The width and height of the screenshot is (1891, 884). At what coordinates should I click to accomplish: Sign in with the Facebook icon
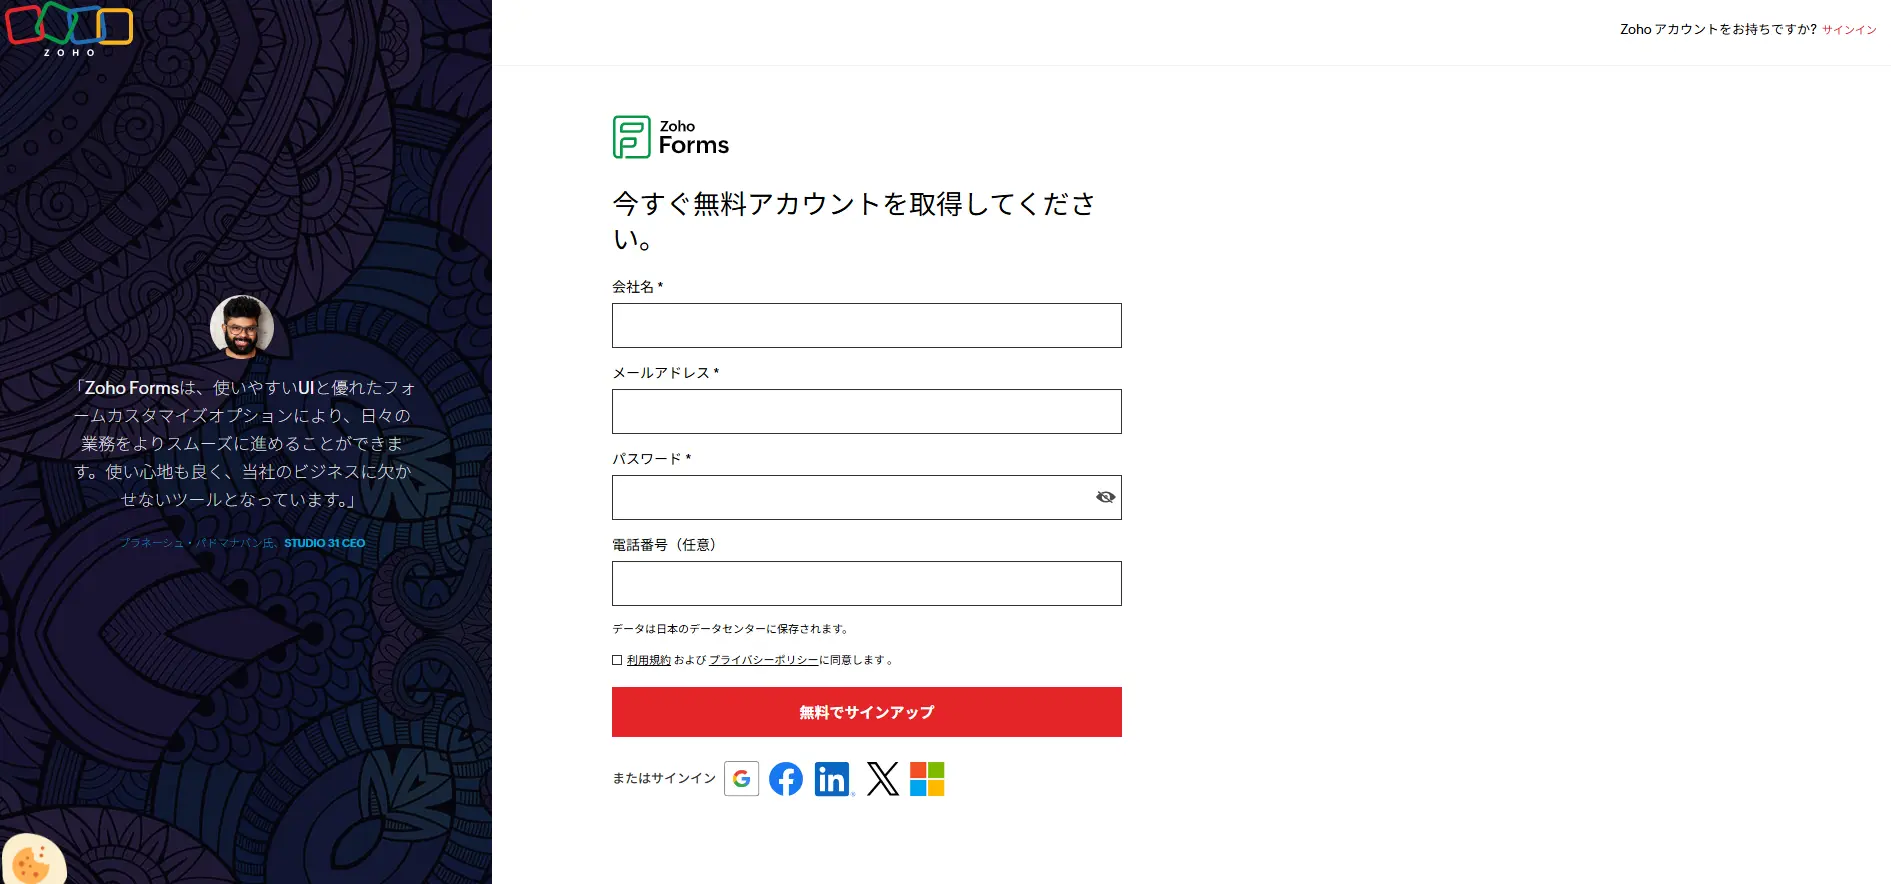[x=786, y=779]
